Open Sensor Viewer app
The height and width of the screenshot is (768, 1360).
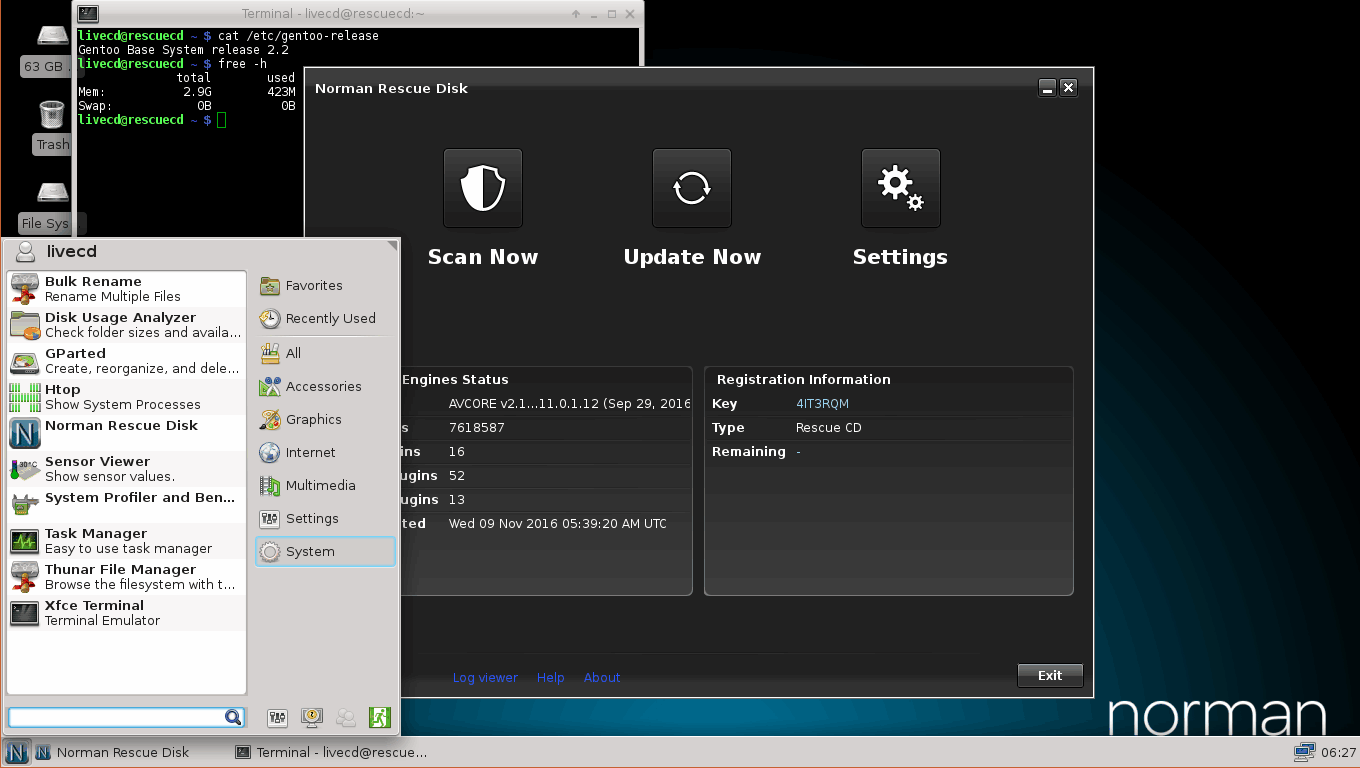click(126, 469)
